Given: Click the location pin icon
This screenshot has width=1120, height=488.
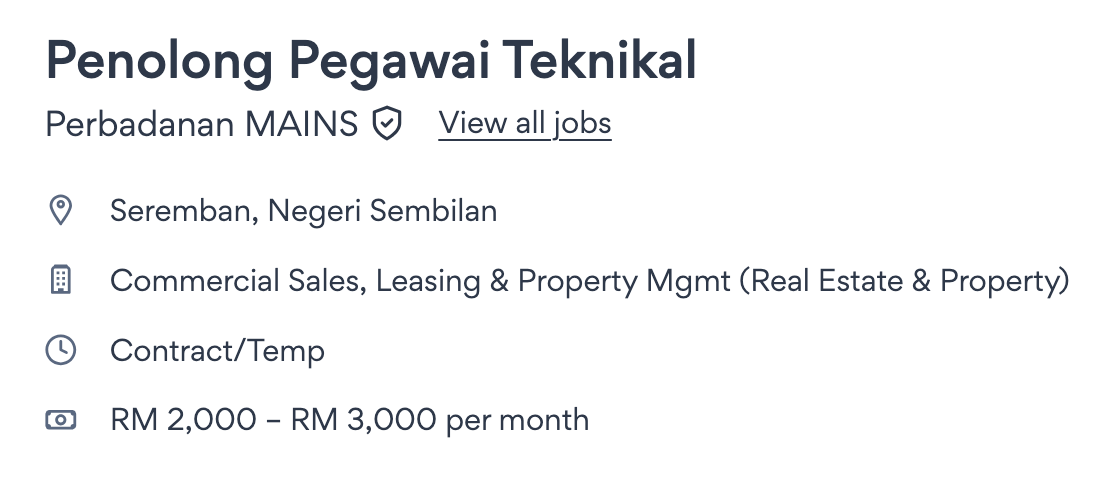Looking at the screenshot, I should (61, 211).
